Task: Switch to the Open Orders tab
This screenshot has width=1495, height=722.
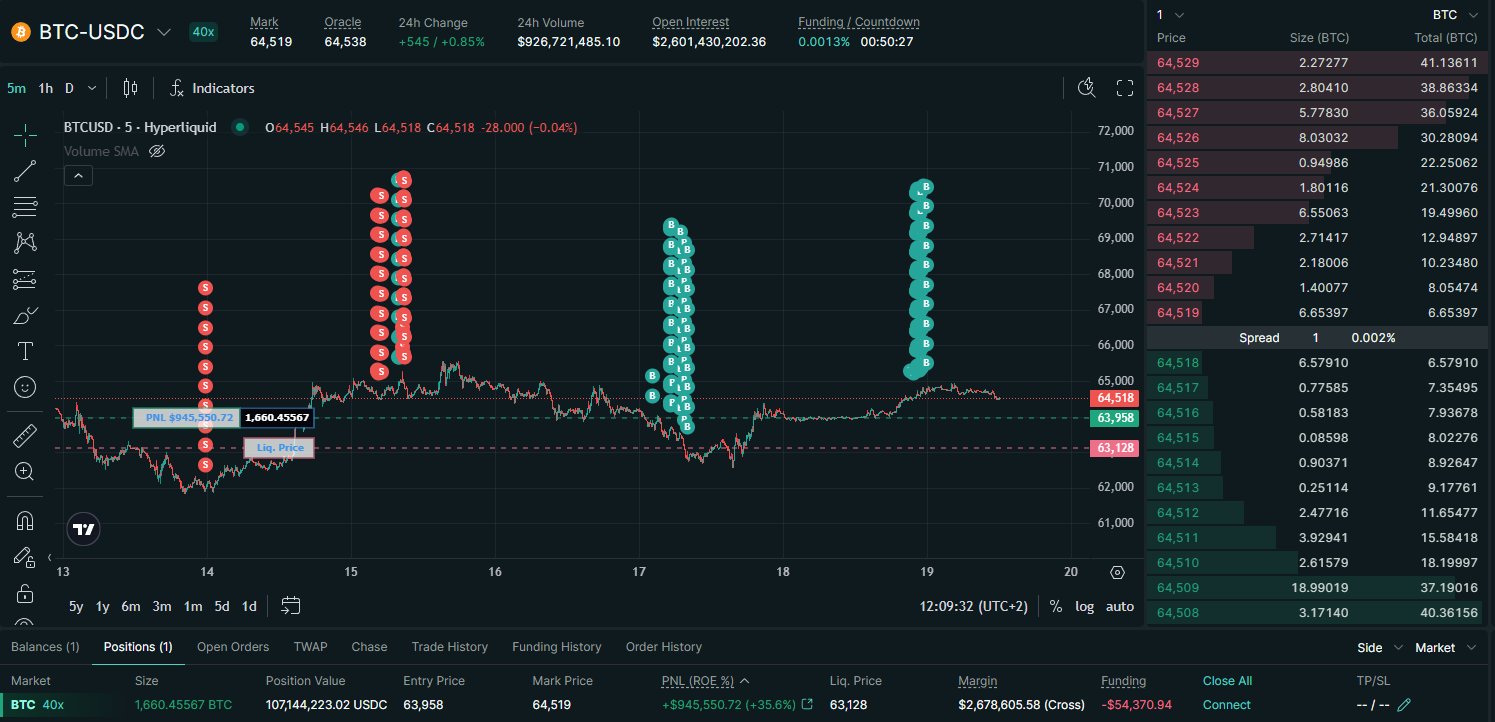Action: coord(233,647)
